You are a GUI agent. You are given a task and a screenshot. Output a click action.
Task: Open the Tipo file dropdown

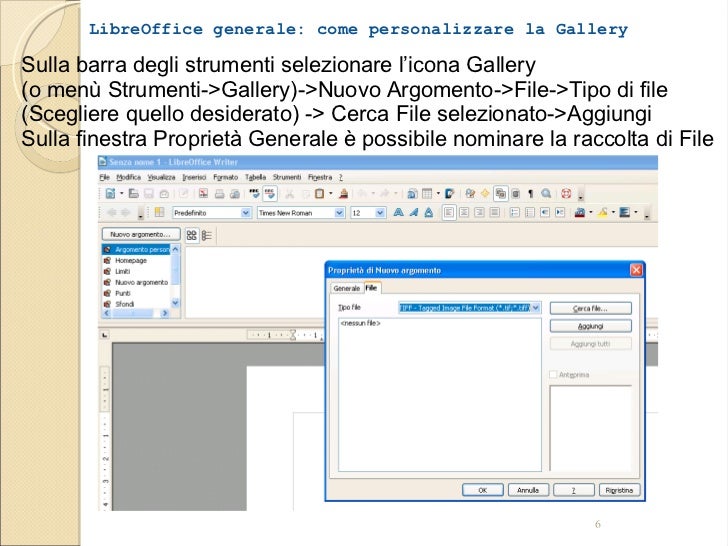(x=536, y=307)
